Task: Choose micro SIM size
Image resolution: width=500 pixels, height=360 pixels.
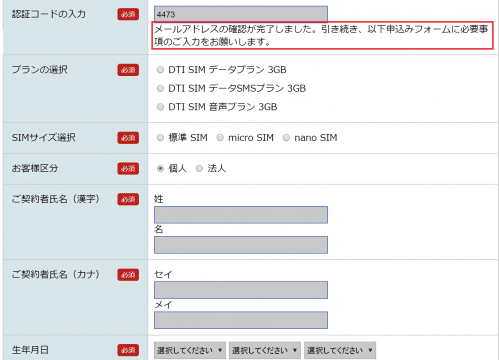Action: coord(220,138)
